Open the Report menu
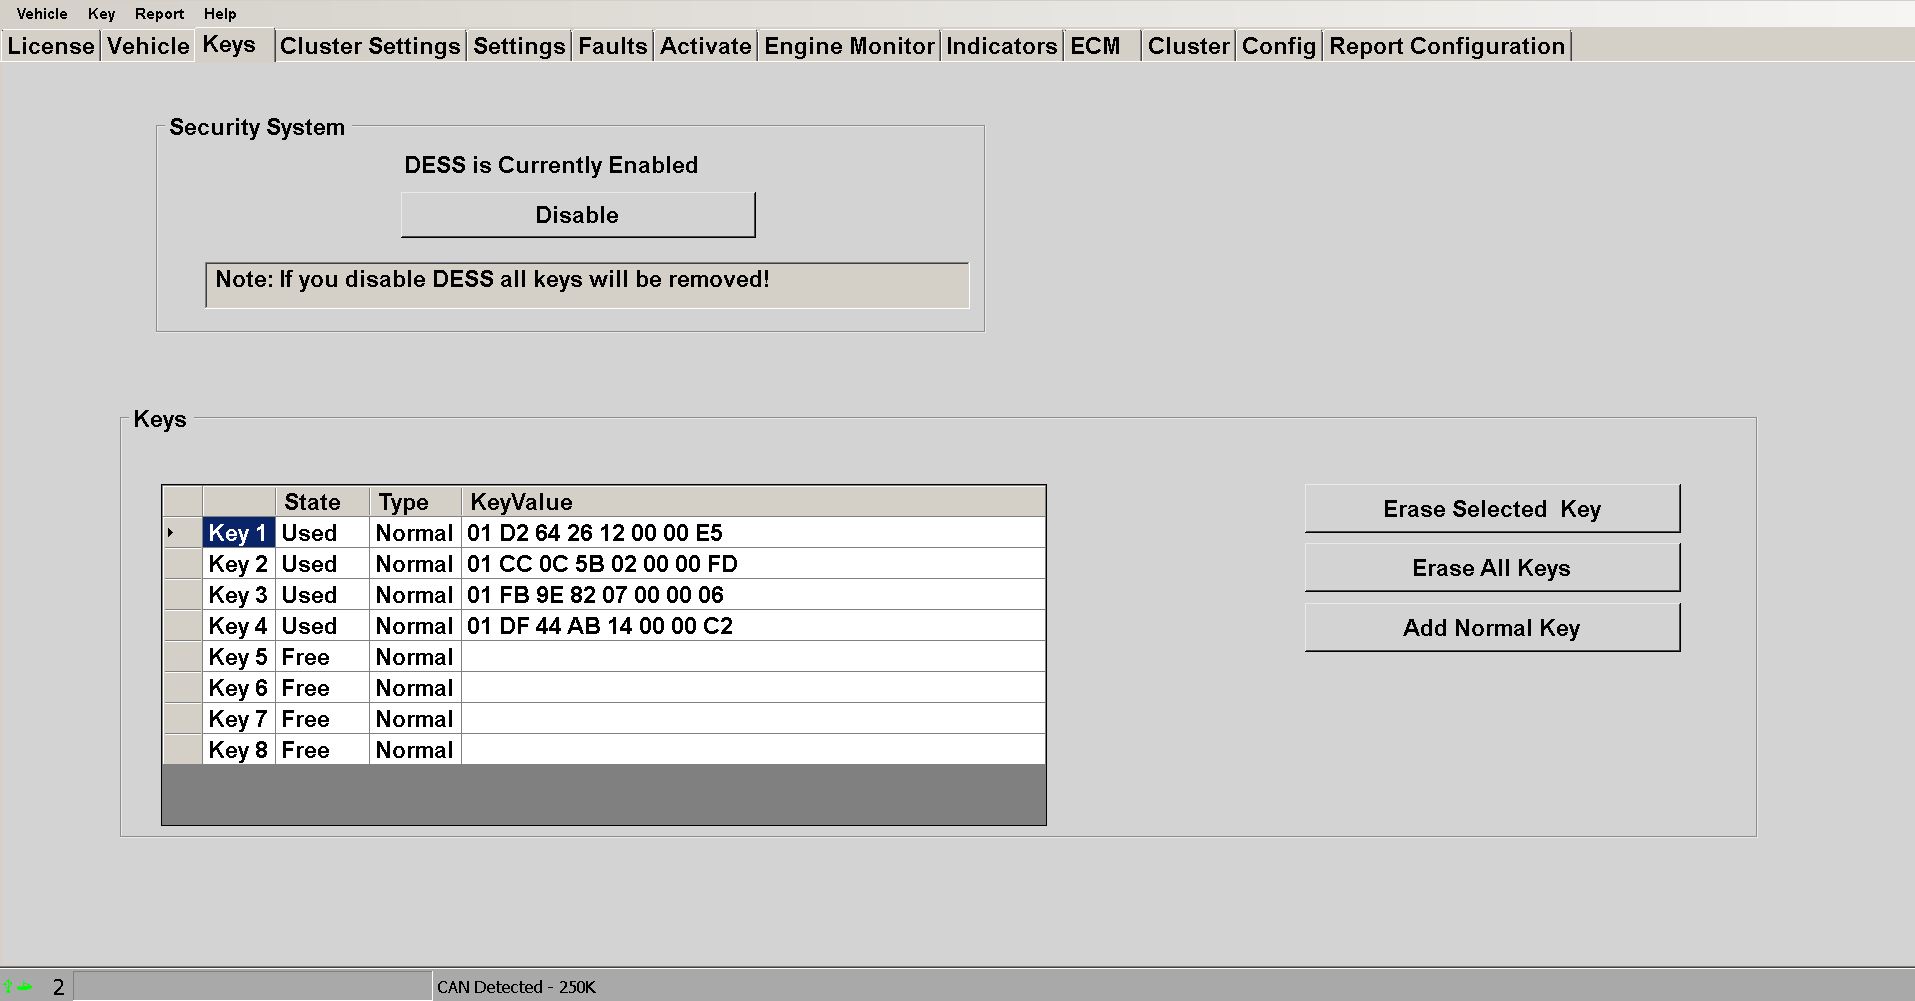The image size is (1915, 1001). pyautogui.click(x=160, y=14)
